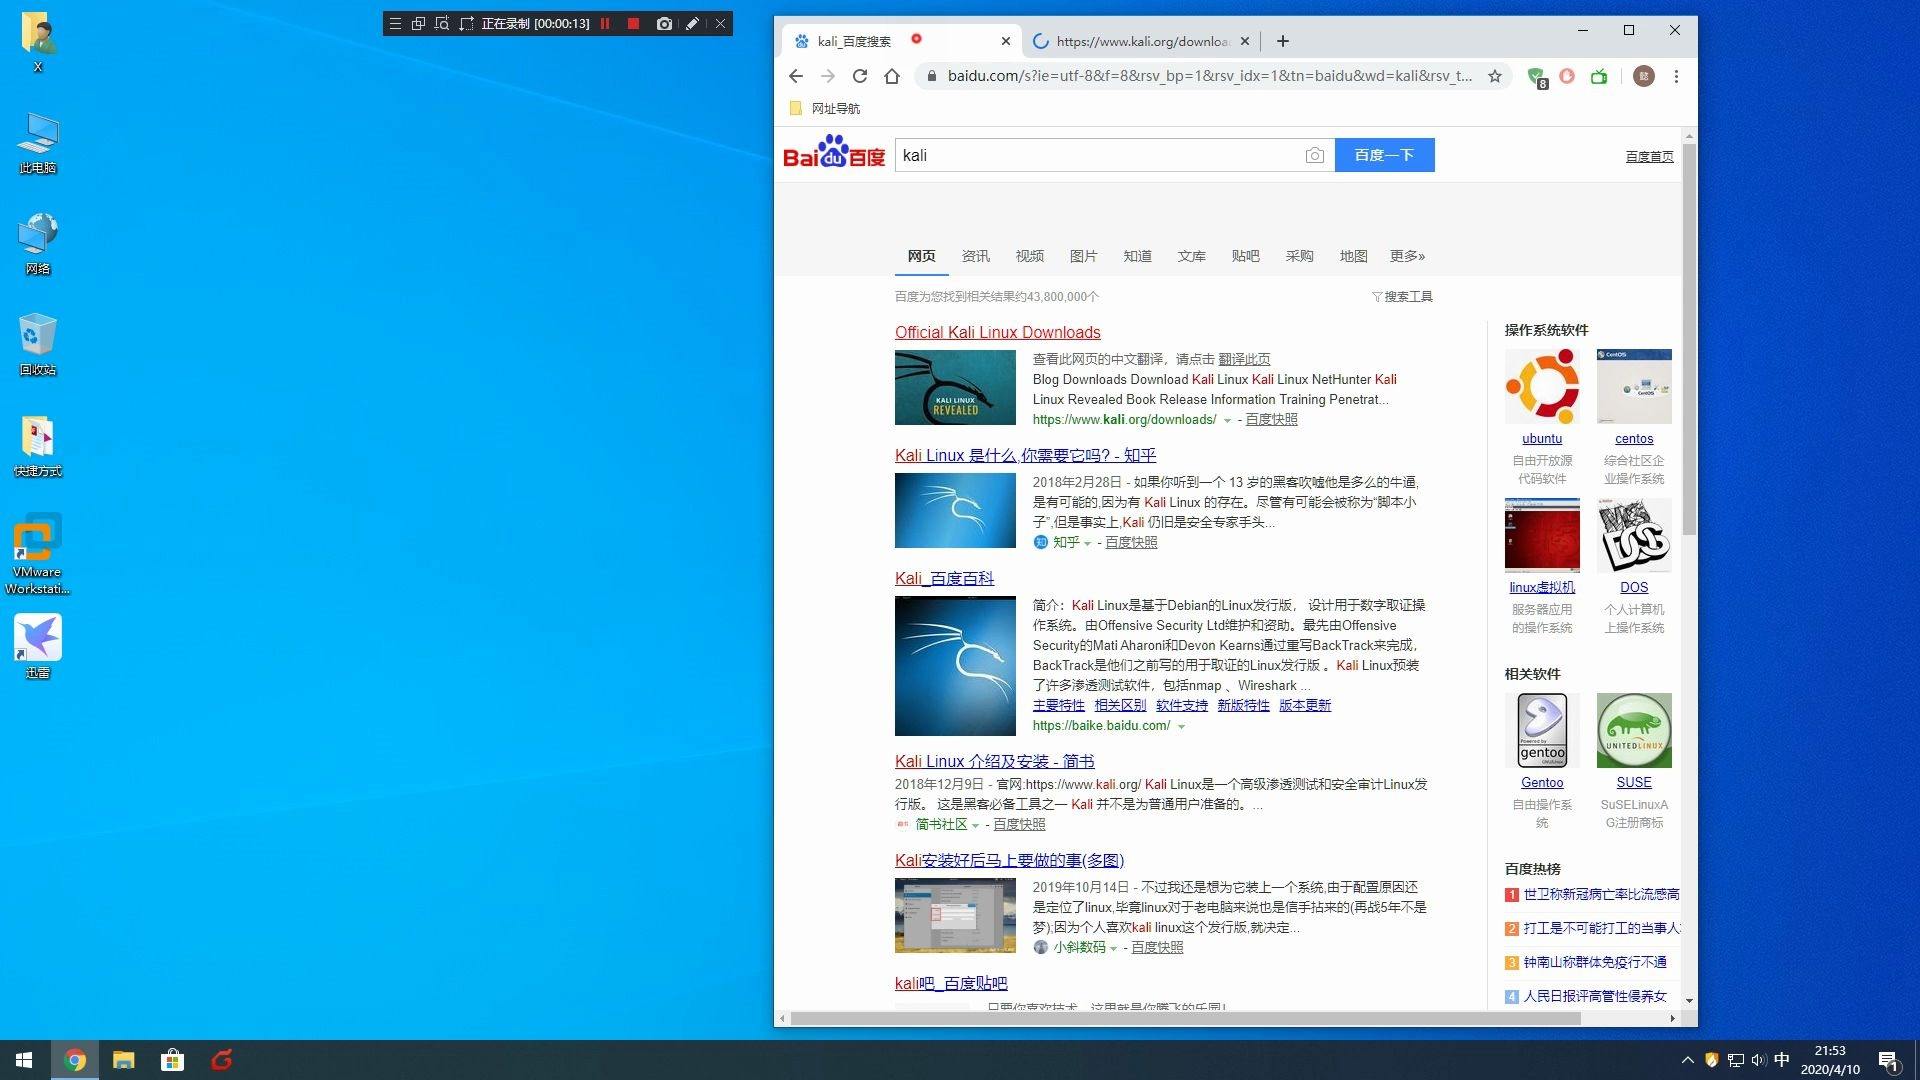This screenshot has height=1080, width=1920.
Task: Click the Kali Linux Revealed thumbnail
Action: click(x=955, y=387)
